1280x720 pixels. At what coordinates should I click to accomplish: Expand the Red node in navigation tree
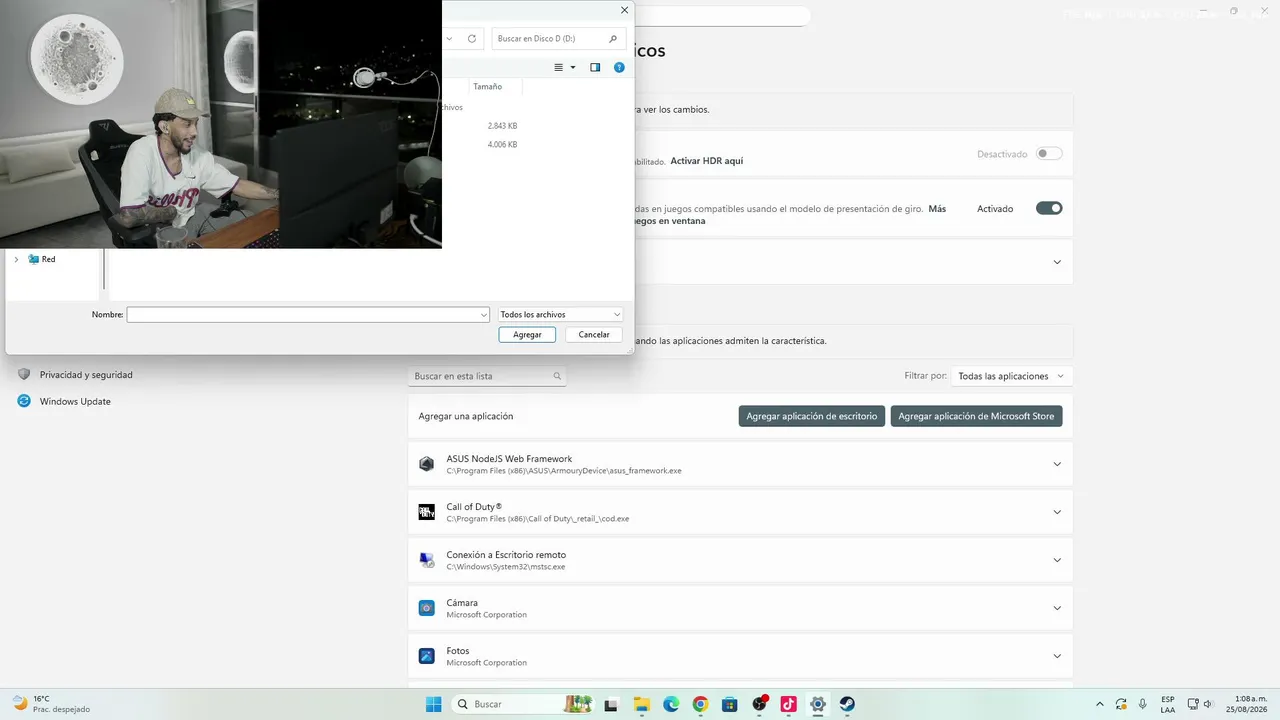[16, 259]
